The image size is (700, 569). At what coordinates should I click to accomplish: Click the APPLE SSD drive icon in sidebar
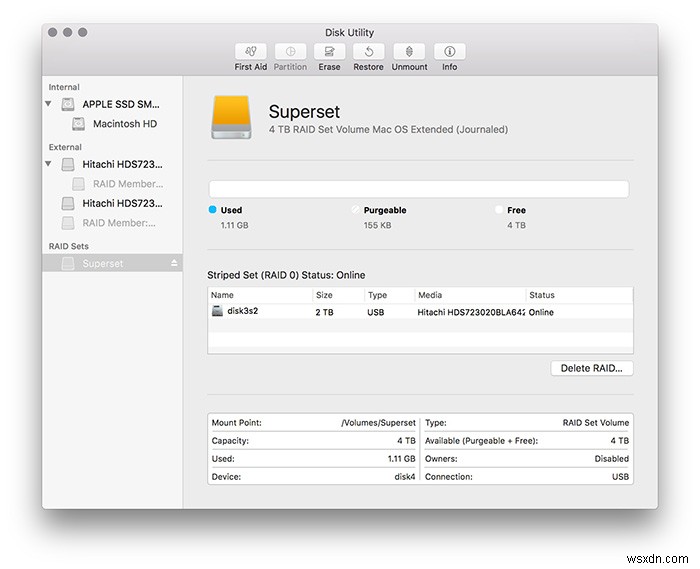[x=68, y=104]
